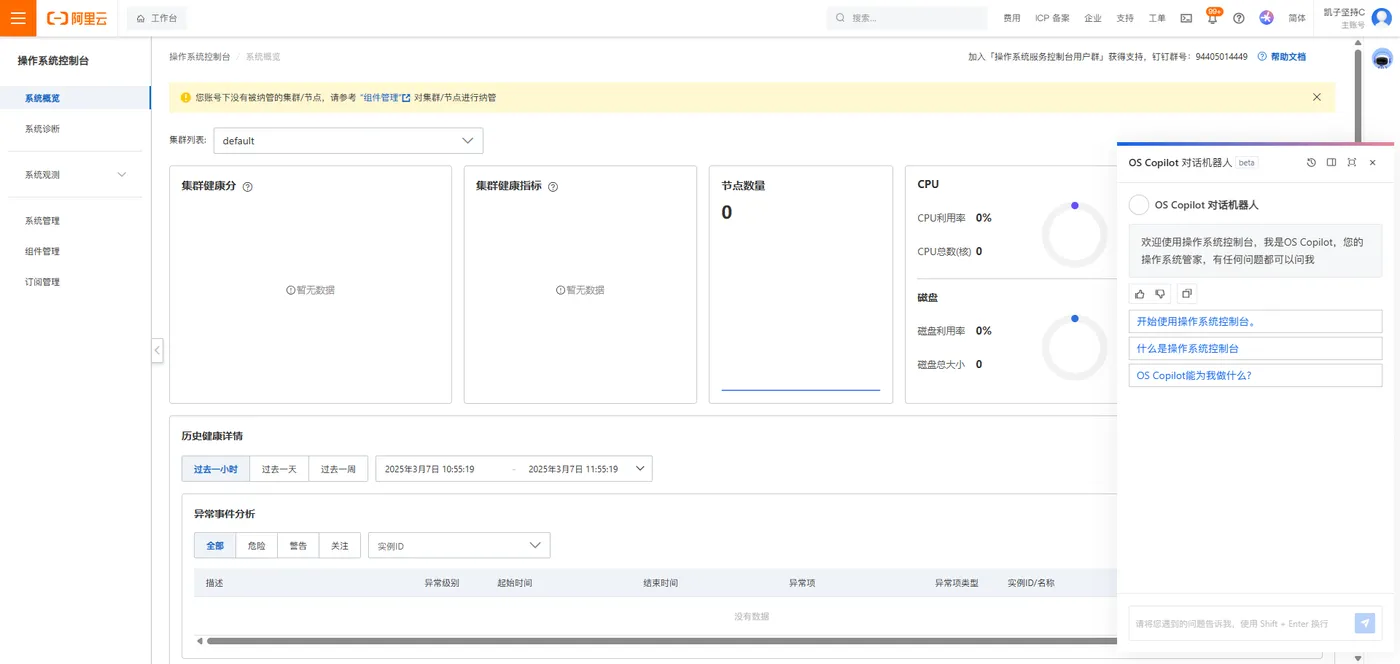The image size is (1400, 664).
Task: Filter events by 危险
Action: [257, 546]
